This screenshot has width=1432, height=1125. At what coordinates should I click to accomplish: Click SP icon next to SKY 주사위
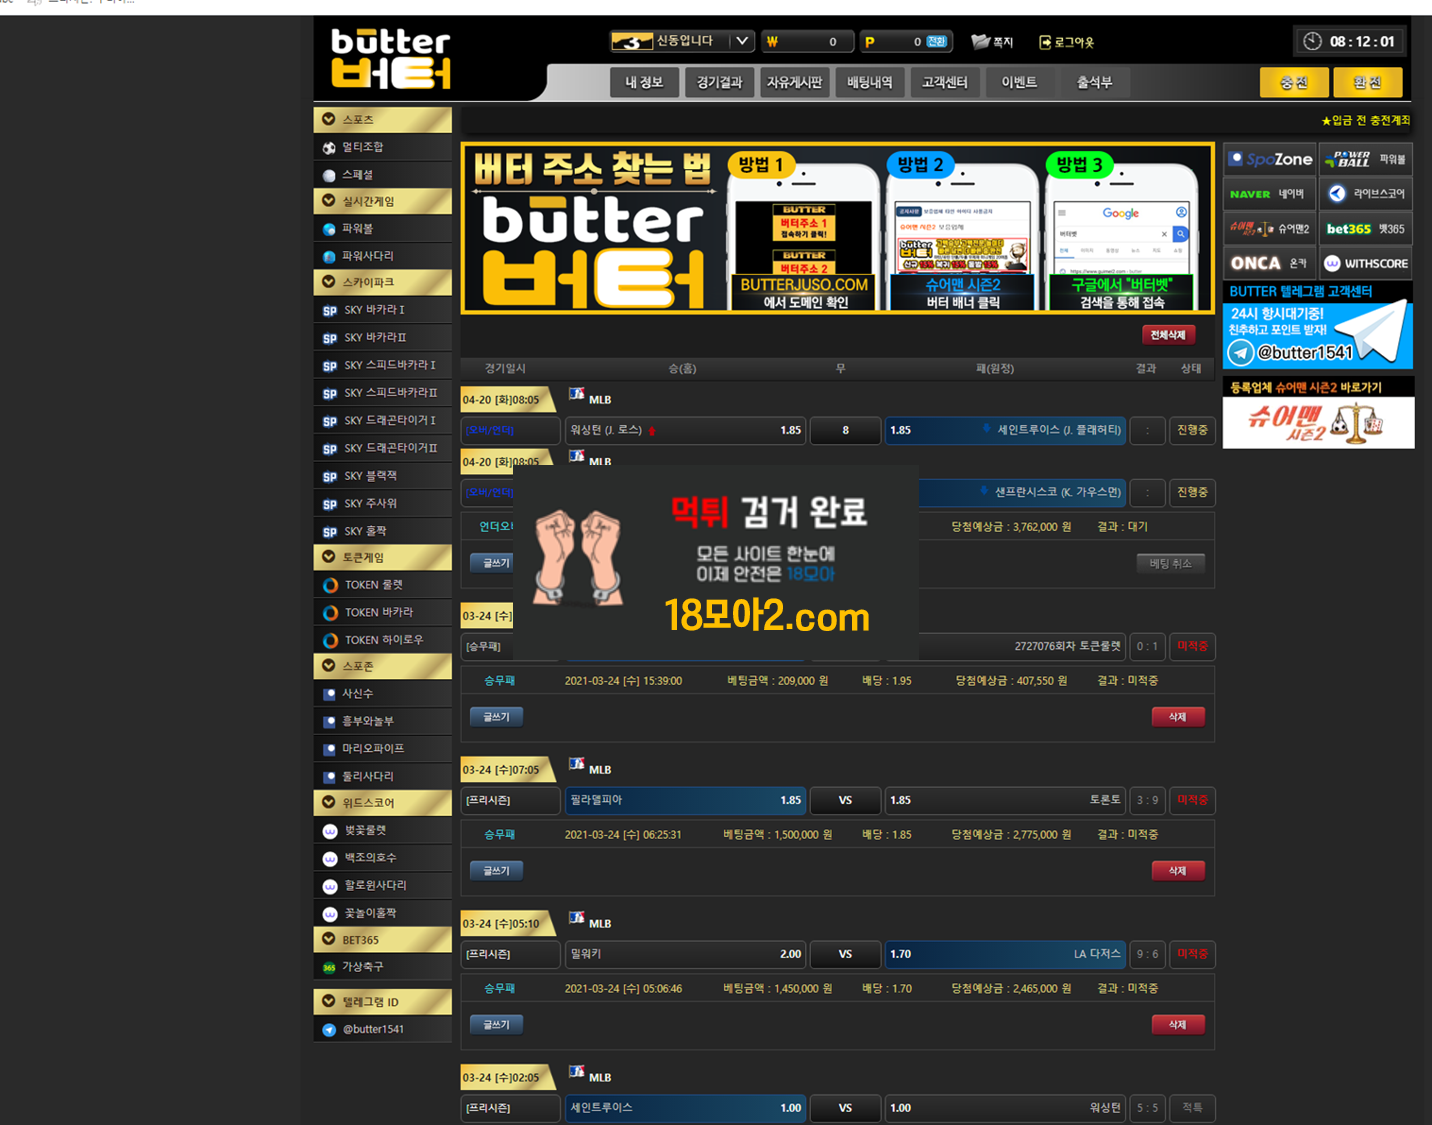pos(330,504)
